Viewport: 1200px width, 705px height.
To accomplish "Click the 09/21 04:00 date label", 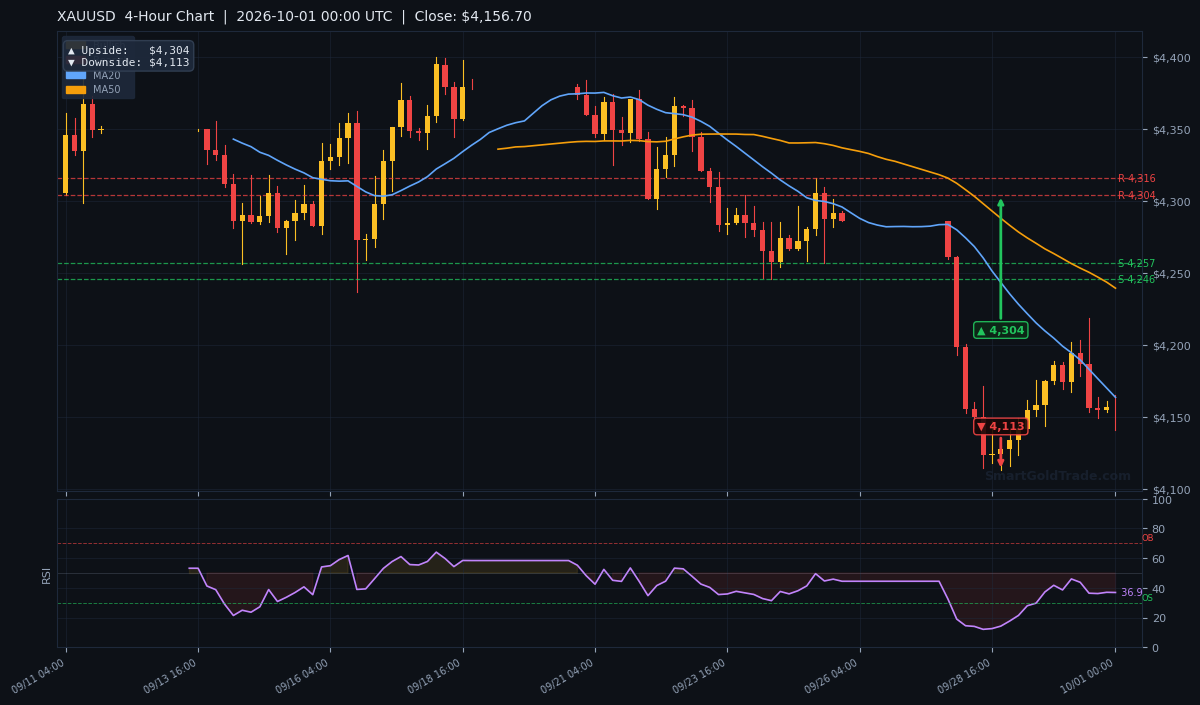I will click(x=568, y=676).
